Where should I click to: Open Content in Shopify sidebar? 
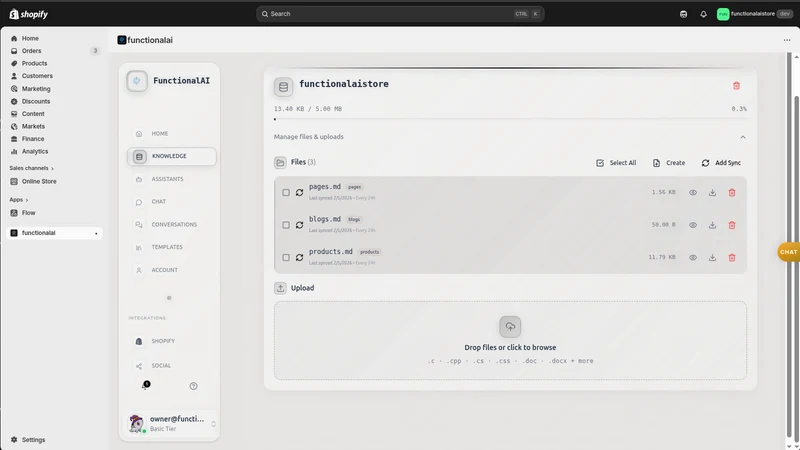pos(33,114)
